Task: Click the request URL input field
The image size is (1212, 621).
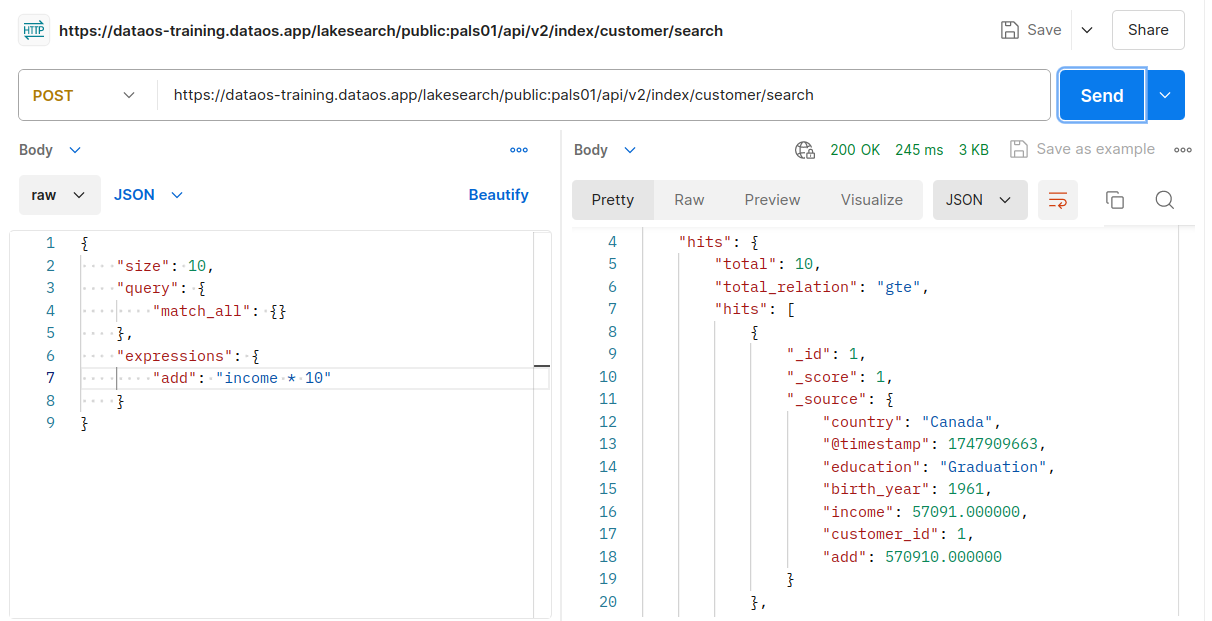Action: click(x=604, y=95)
